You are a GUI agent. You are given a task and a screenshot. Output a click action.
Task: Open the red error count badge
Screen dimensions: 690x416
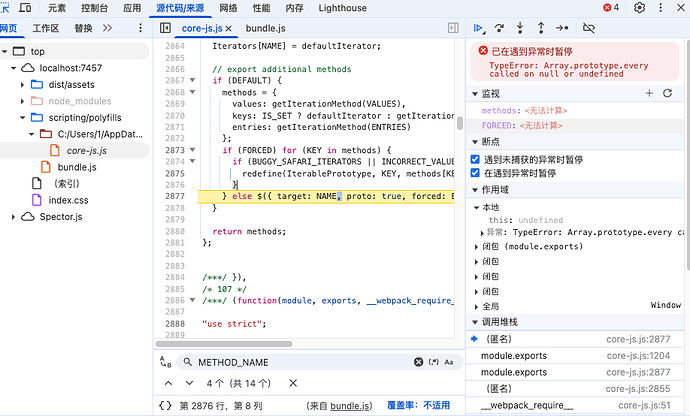pos(611,7)
